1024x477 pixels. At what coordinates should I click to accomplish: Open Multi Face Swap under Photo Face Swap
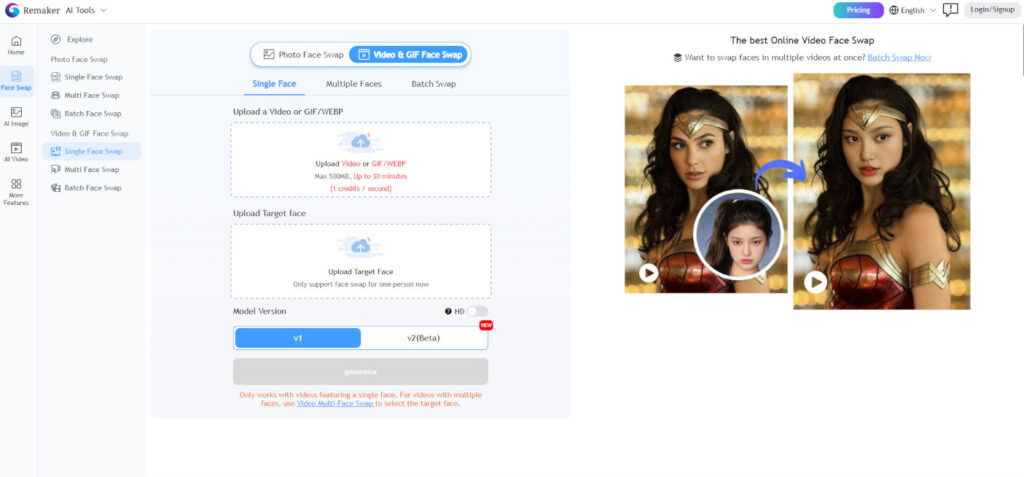coord(86,95)
